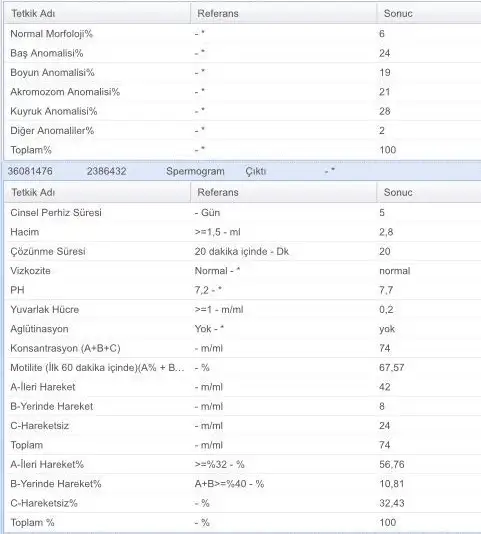Screen dimensions: 481x534
Task: Select the Hacim row
Action: coord(243,232)
